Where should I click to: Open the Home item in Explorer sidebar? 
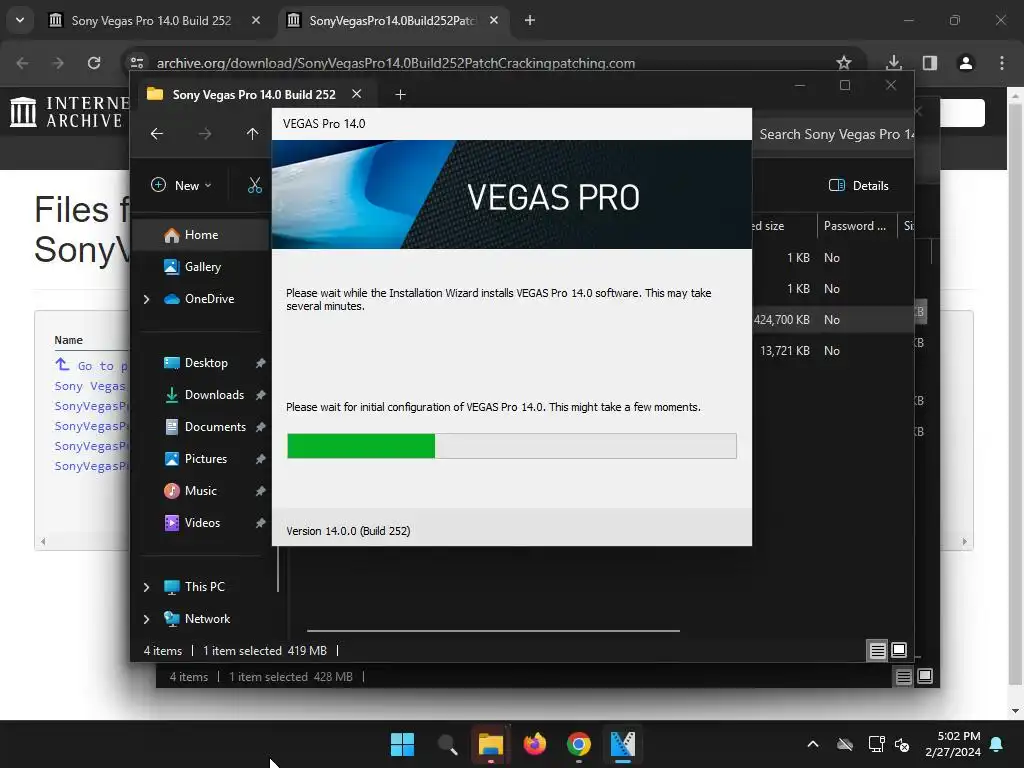200,235
